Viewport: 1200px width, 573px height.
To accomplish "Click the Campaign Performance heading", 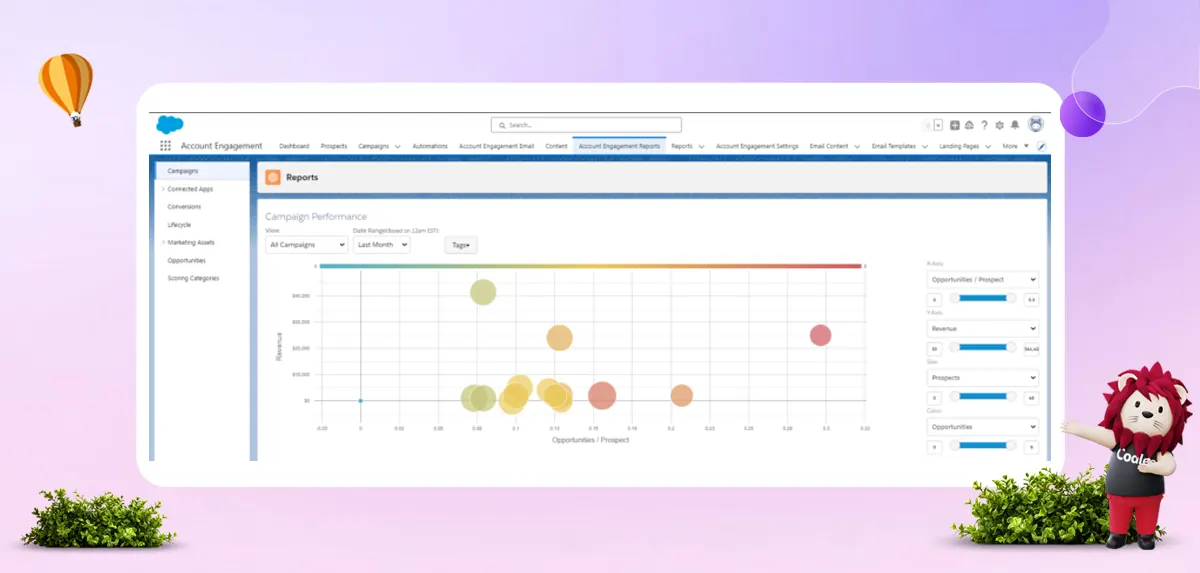I will [x=316, y=216].
